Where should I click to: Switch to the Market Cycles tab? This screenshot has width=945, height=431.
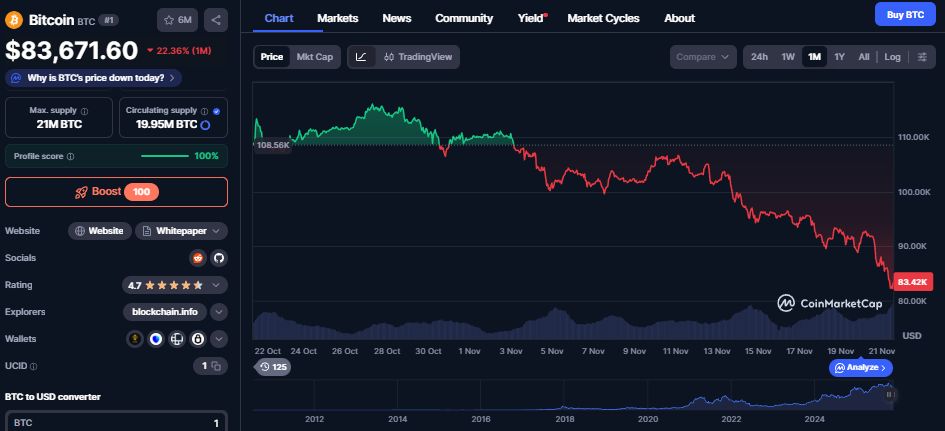603,18
